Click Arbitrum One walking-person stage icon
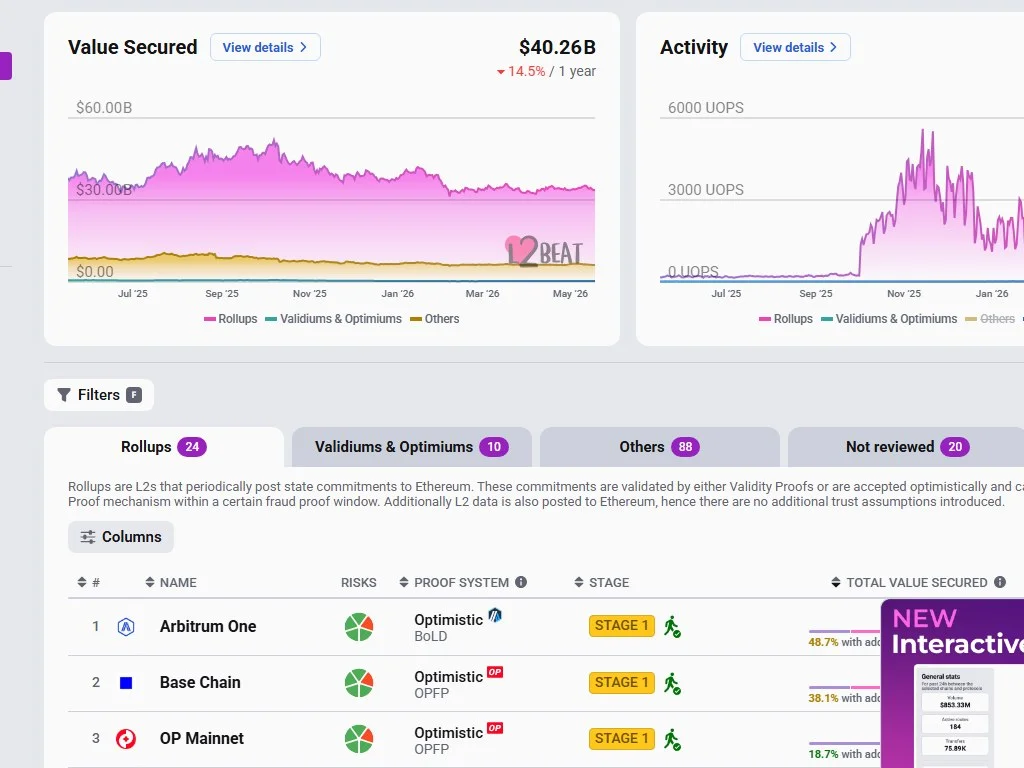Viewport: 1024px width, 768px height. tap(672, 627)
